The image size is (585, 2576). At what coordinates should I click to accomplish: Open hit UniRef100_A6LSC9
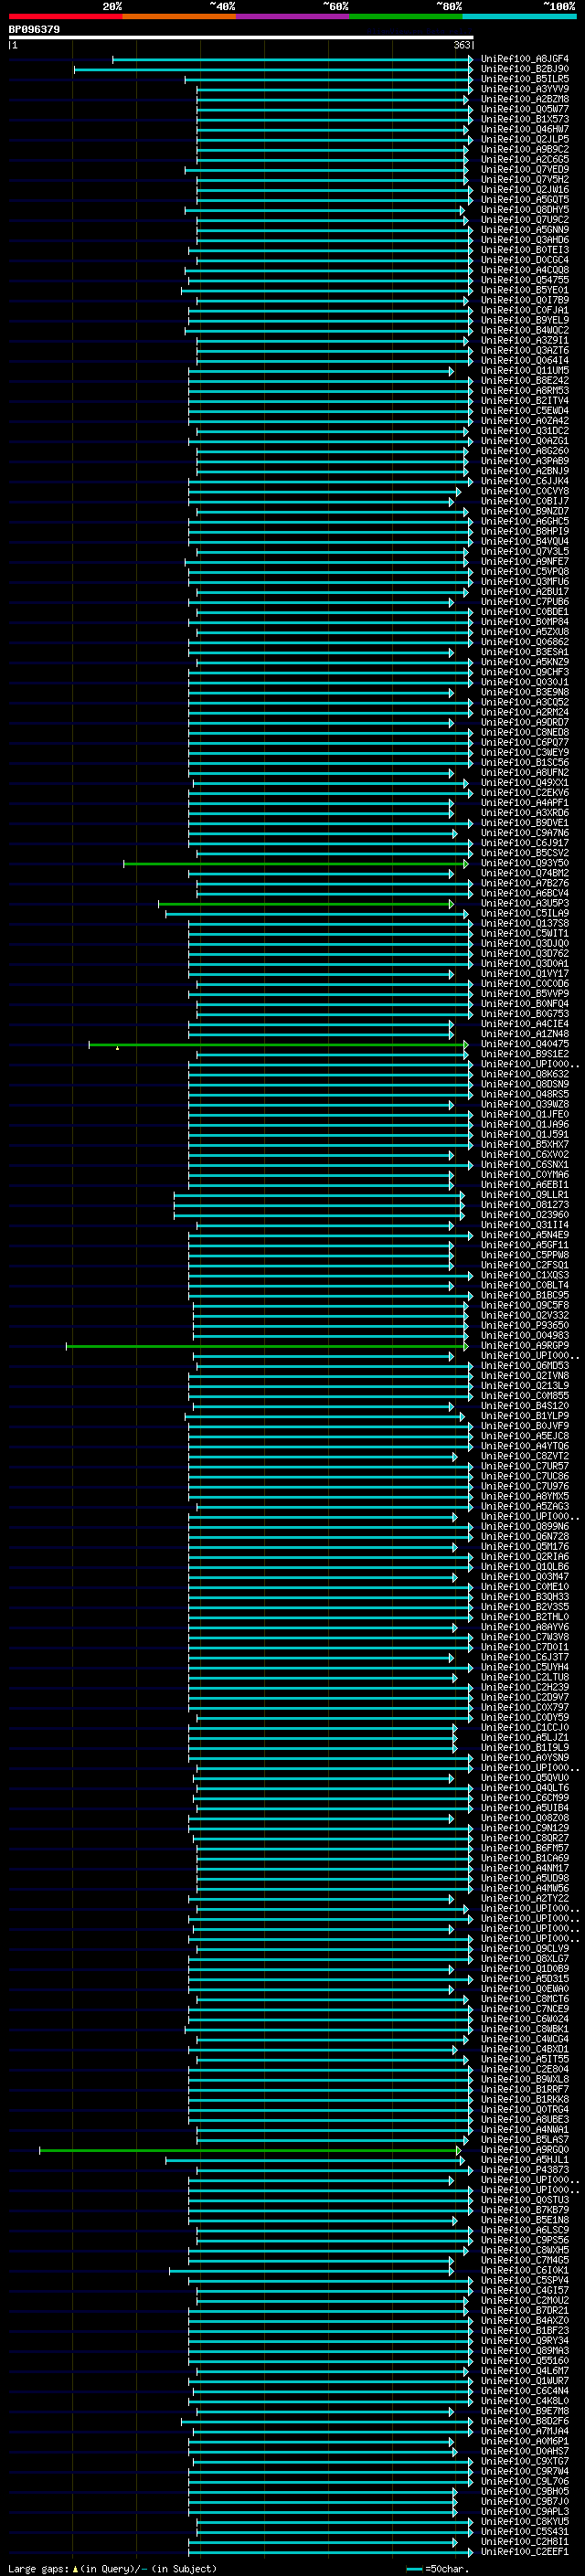tap(525, 2230)
